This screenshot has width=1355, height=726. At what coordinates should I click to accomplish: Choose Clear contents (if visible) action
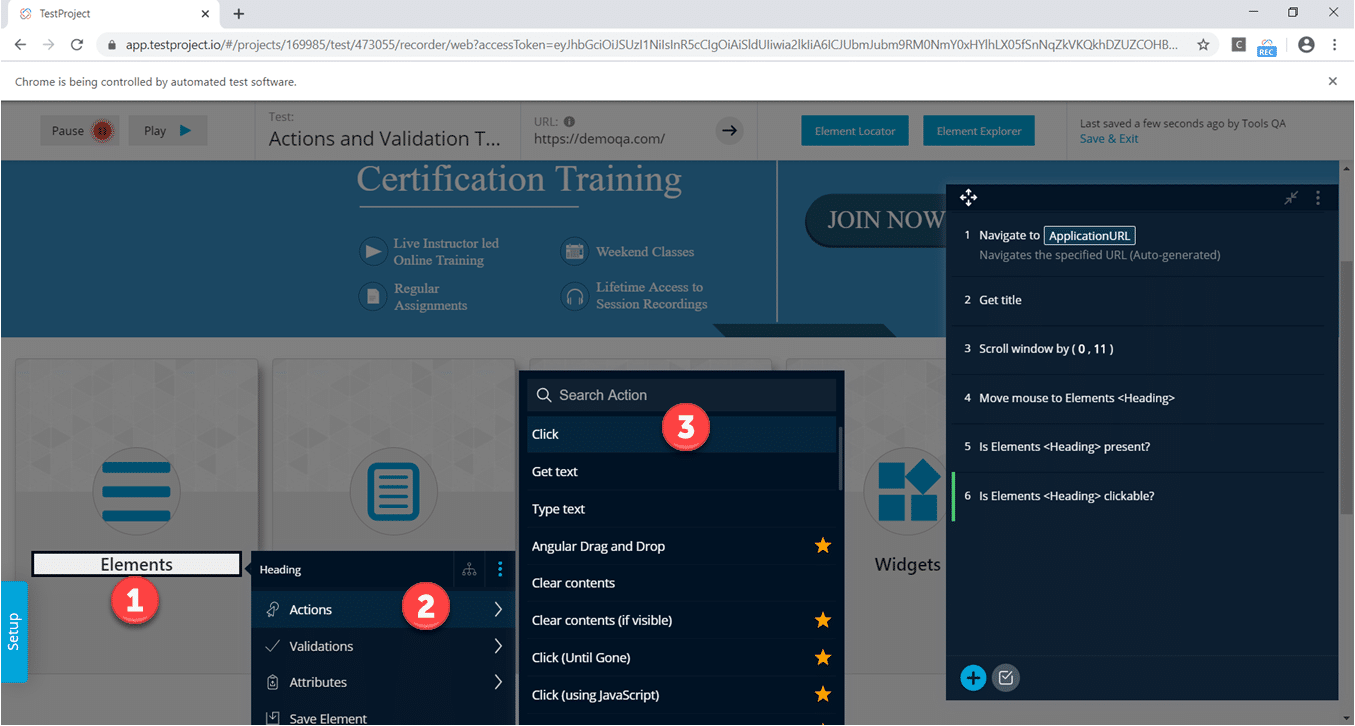coord(682,620)
